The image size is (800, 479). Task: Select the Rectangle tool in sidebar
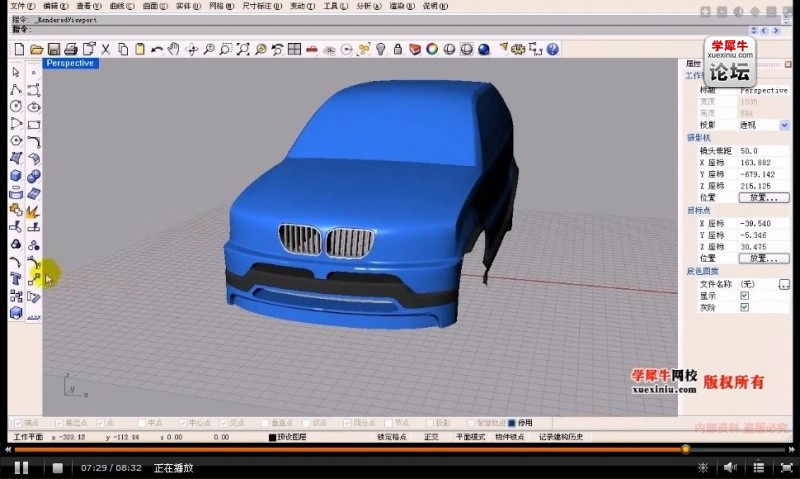click(34, 124)
